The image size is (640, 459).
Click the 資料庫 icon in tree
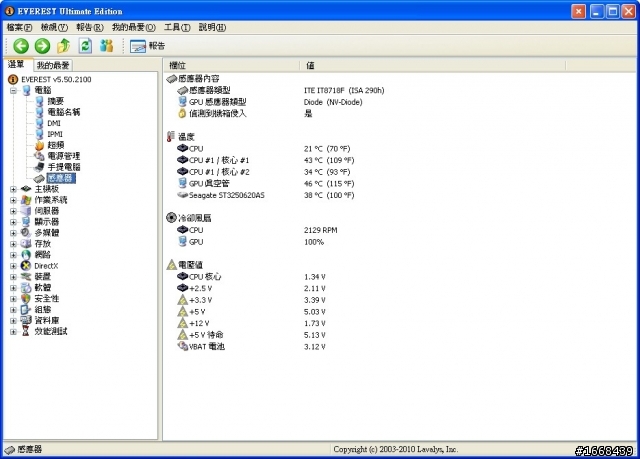tap(26, 320)
